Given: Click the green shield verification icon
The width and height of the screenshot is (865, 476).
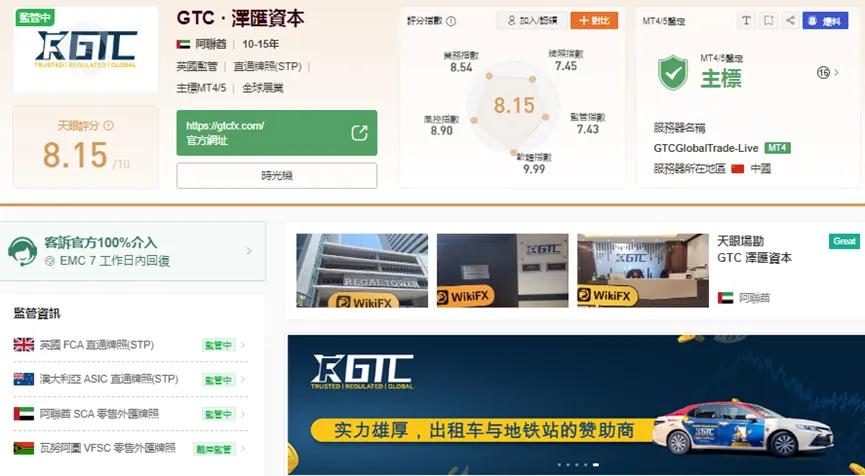Looking at the screenshot, I should 672,73.
